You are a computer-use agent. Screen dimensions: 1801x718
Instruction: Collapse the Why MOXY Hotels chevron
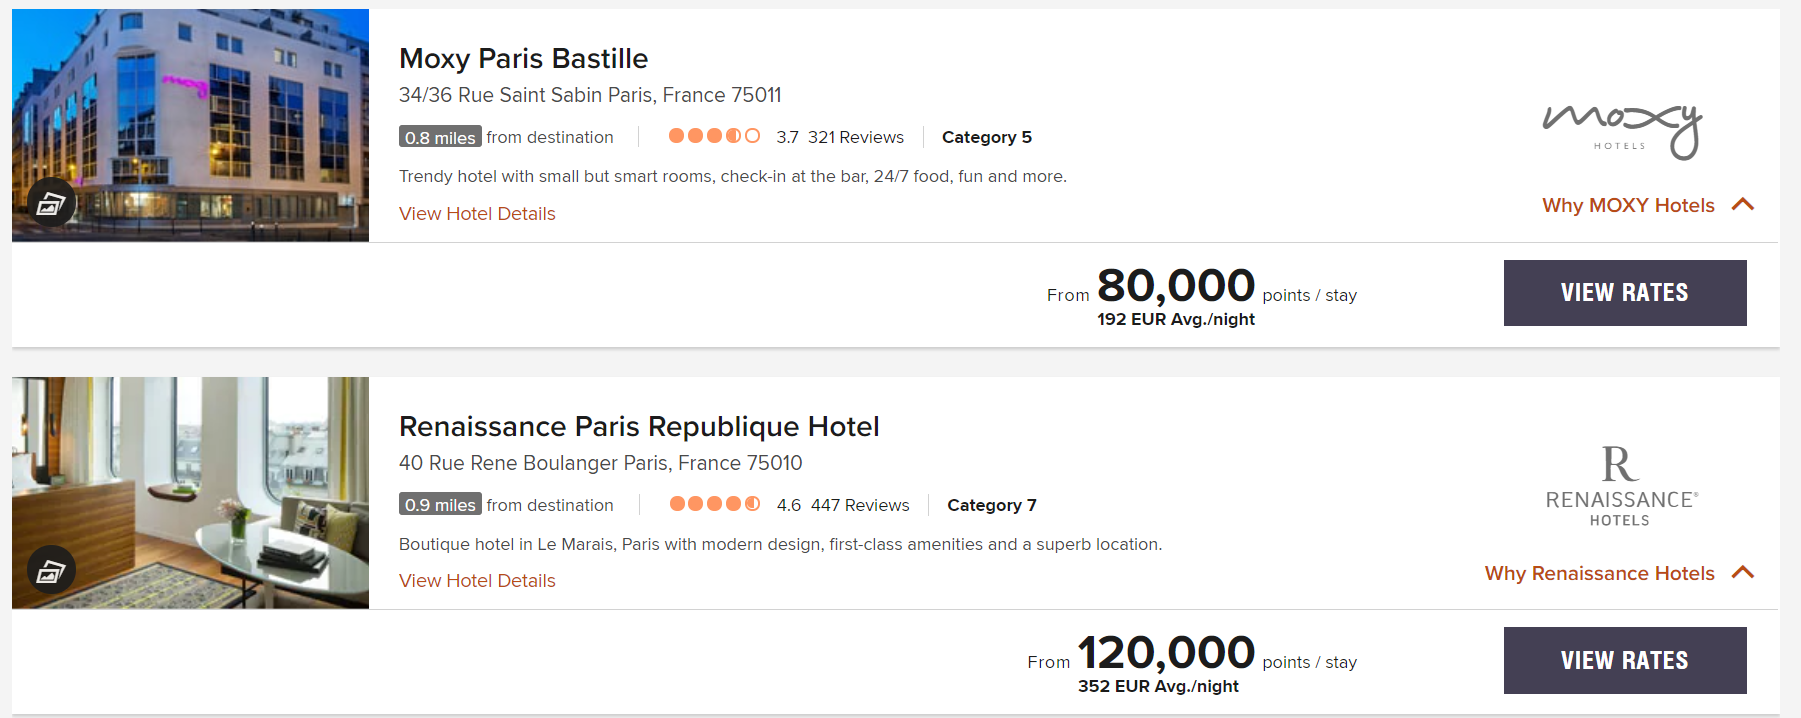(1743, 205)
